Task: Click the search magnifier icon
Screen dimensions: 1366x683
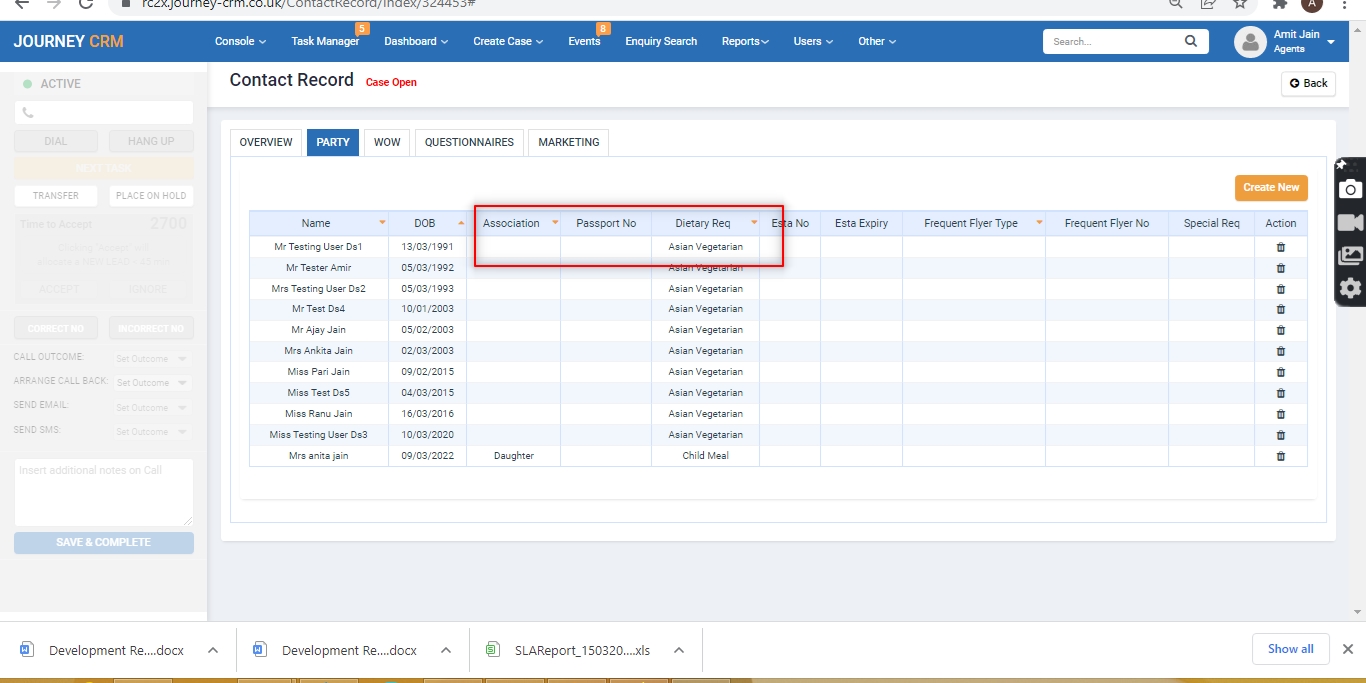Action: tap(1190, 41)
